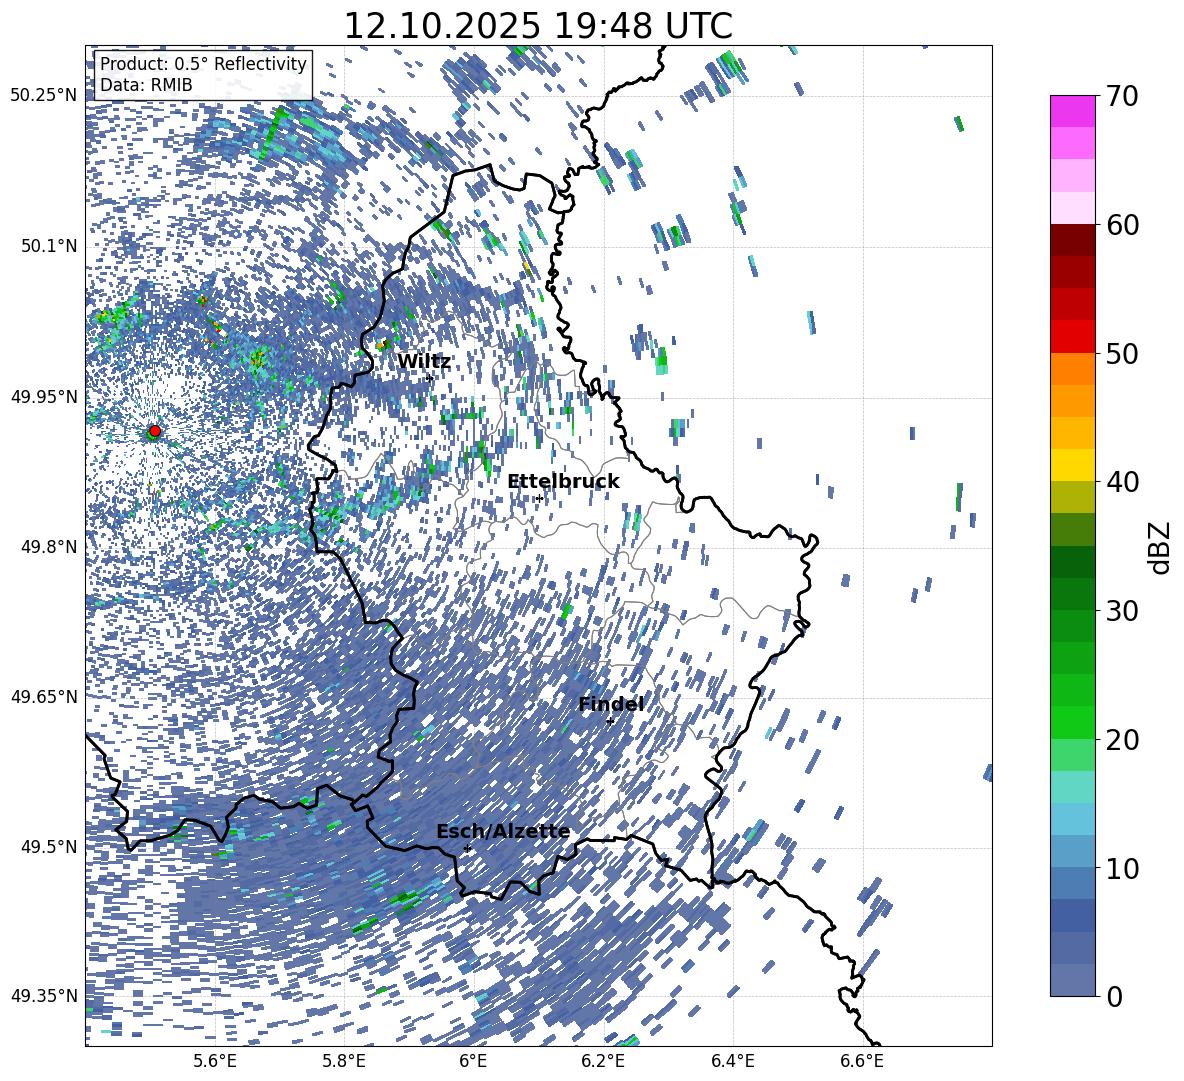Click the Esch/Alzette city label
This screenshot has width=1184, height=1081.
pyautogui.click(x=503, y=832)
